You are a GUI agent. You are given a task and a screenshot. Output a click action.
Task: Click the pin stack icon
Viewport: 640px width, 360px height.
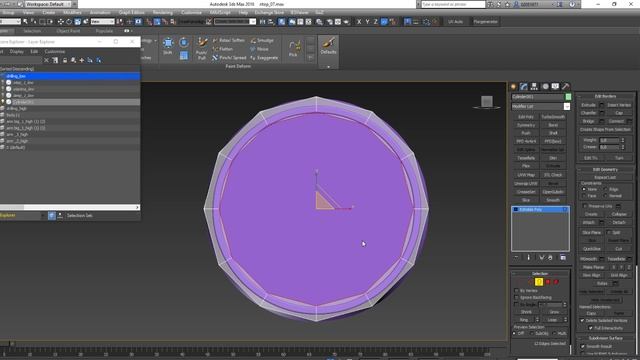point(516,258)
